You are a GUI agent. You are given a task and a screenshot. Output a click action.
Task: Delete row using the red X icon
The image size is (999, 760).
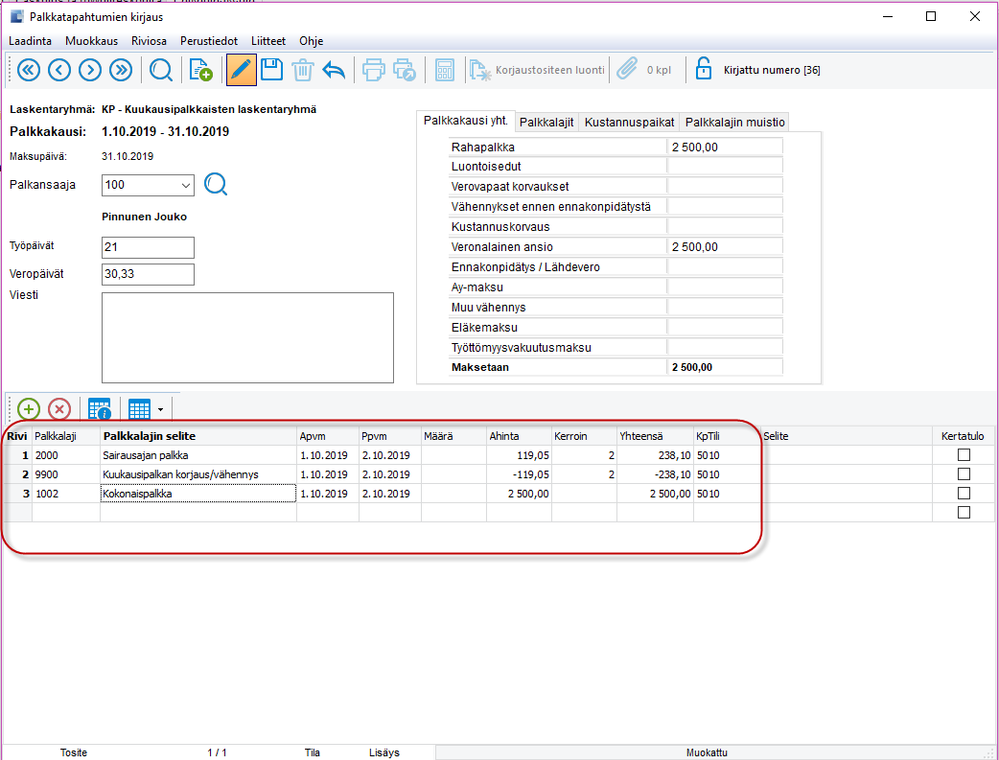60,409
